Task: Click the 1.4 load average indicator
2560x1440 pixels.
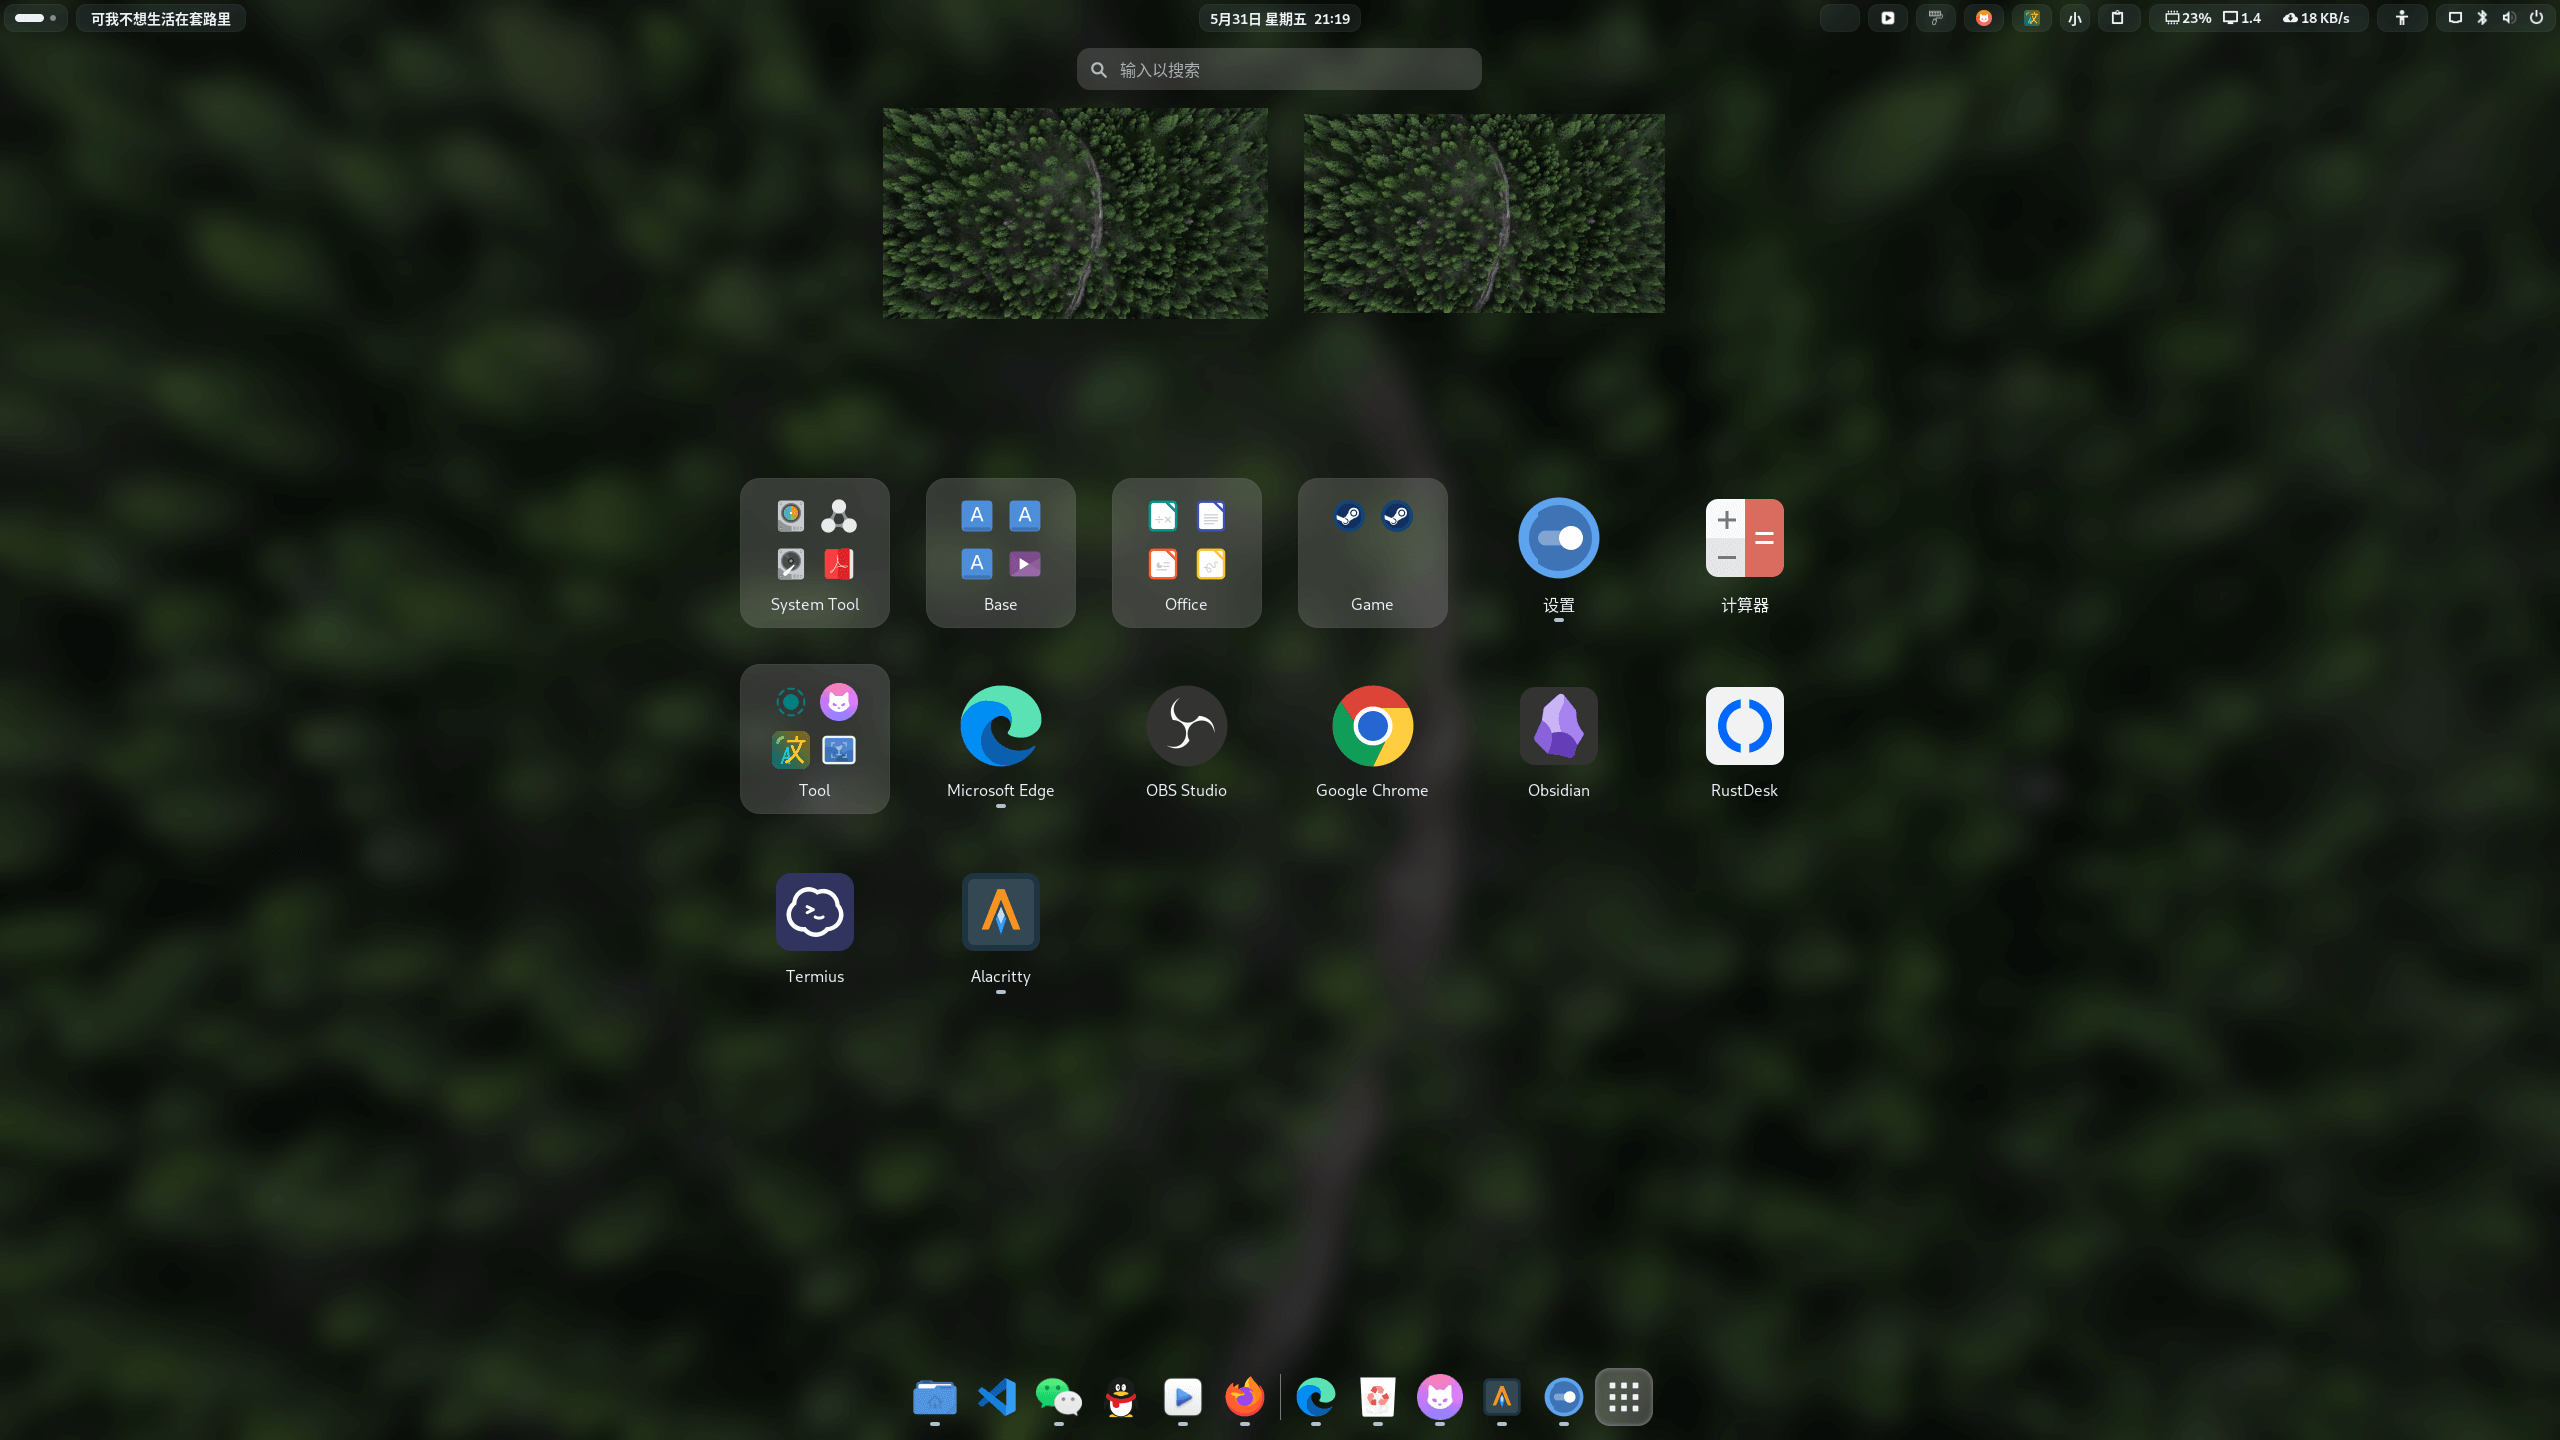Action: point(2242,18)
